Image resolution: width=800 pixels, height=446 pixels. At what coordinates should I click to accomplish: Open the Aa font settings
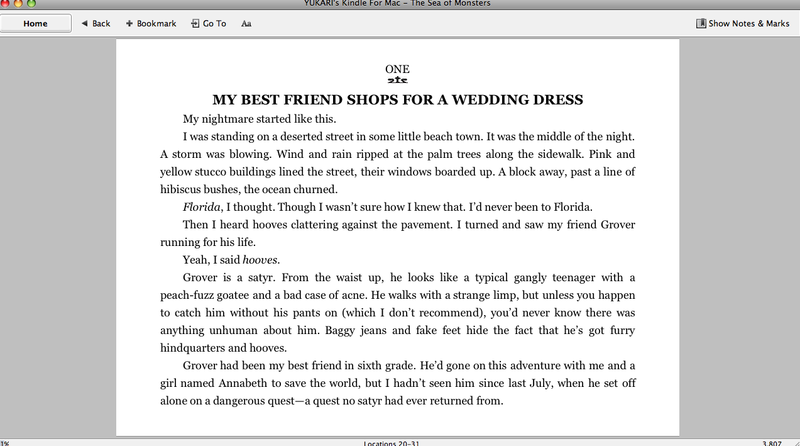coord(246,23)
